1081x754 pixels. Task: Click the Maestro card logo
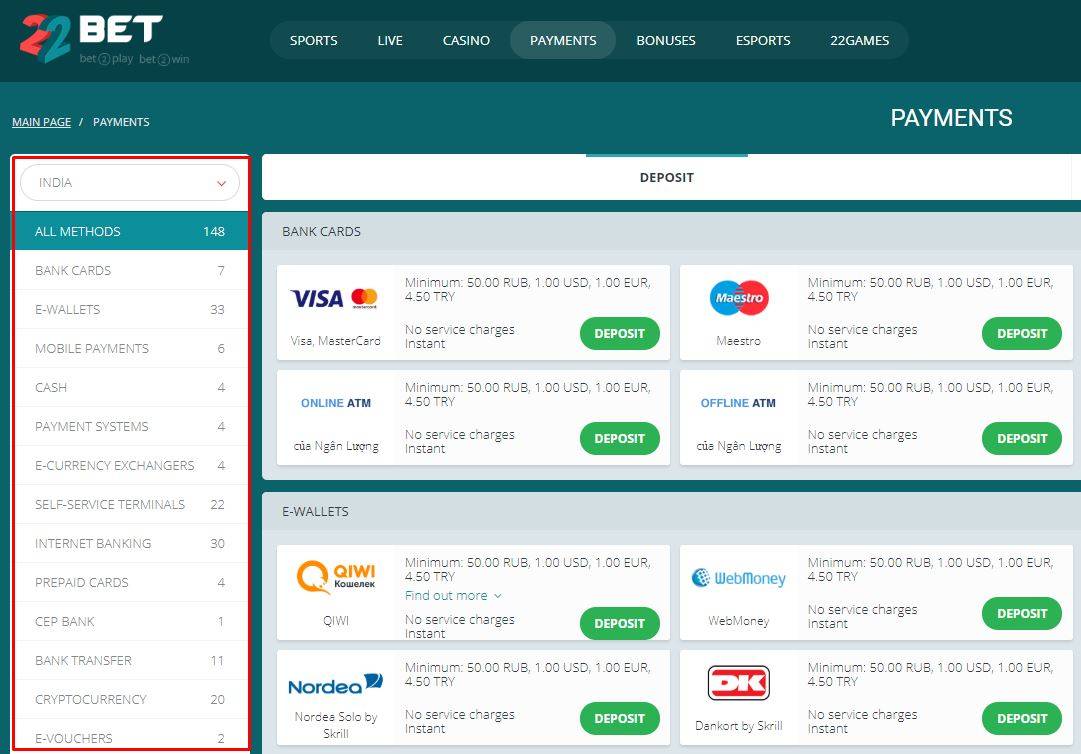pyautogui.click(x=738, y=298)
